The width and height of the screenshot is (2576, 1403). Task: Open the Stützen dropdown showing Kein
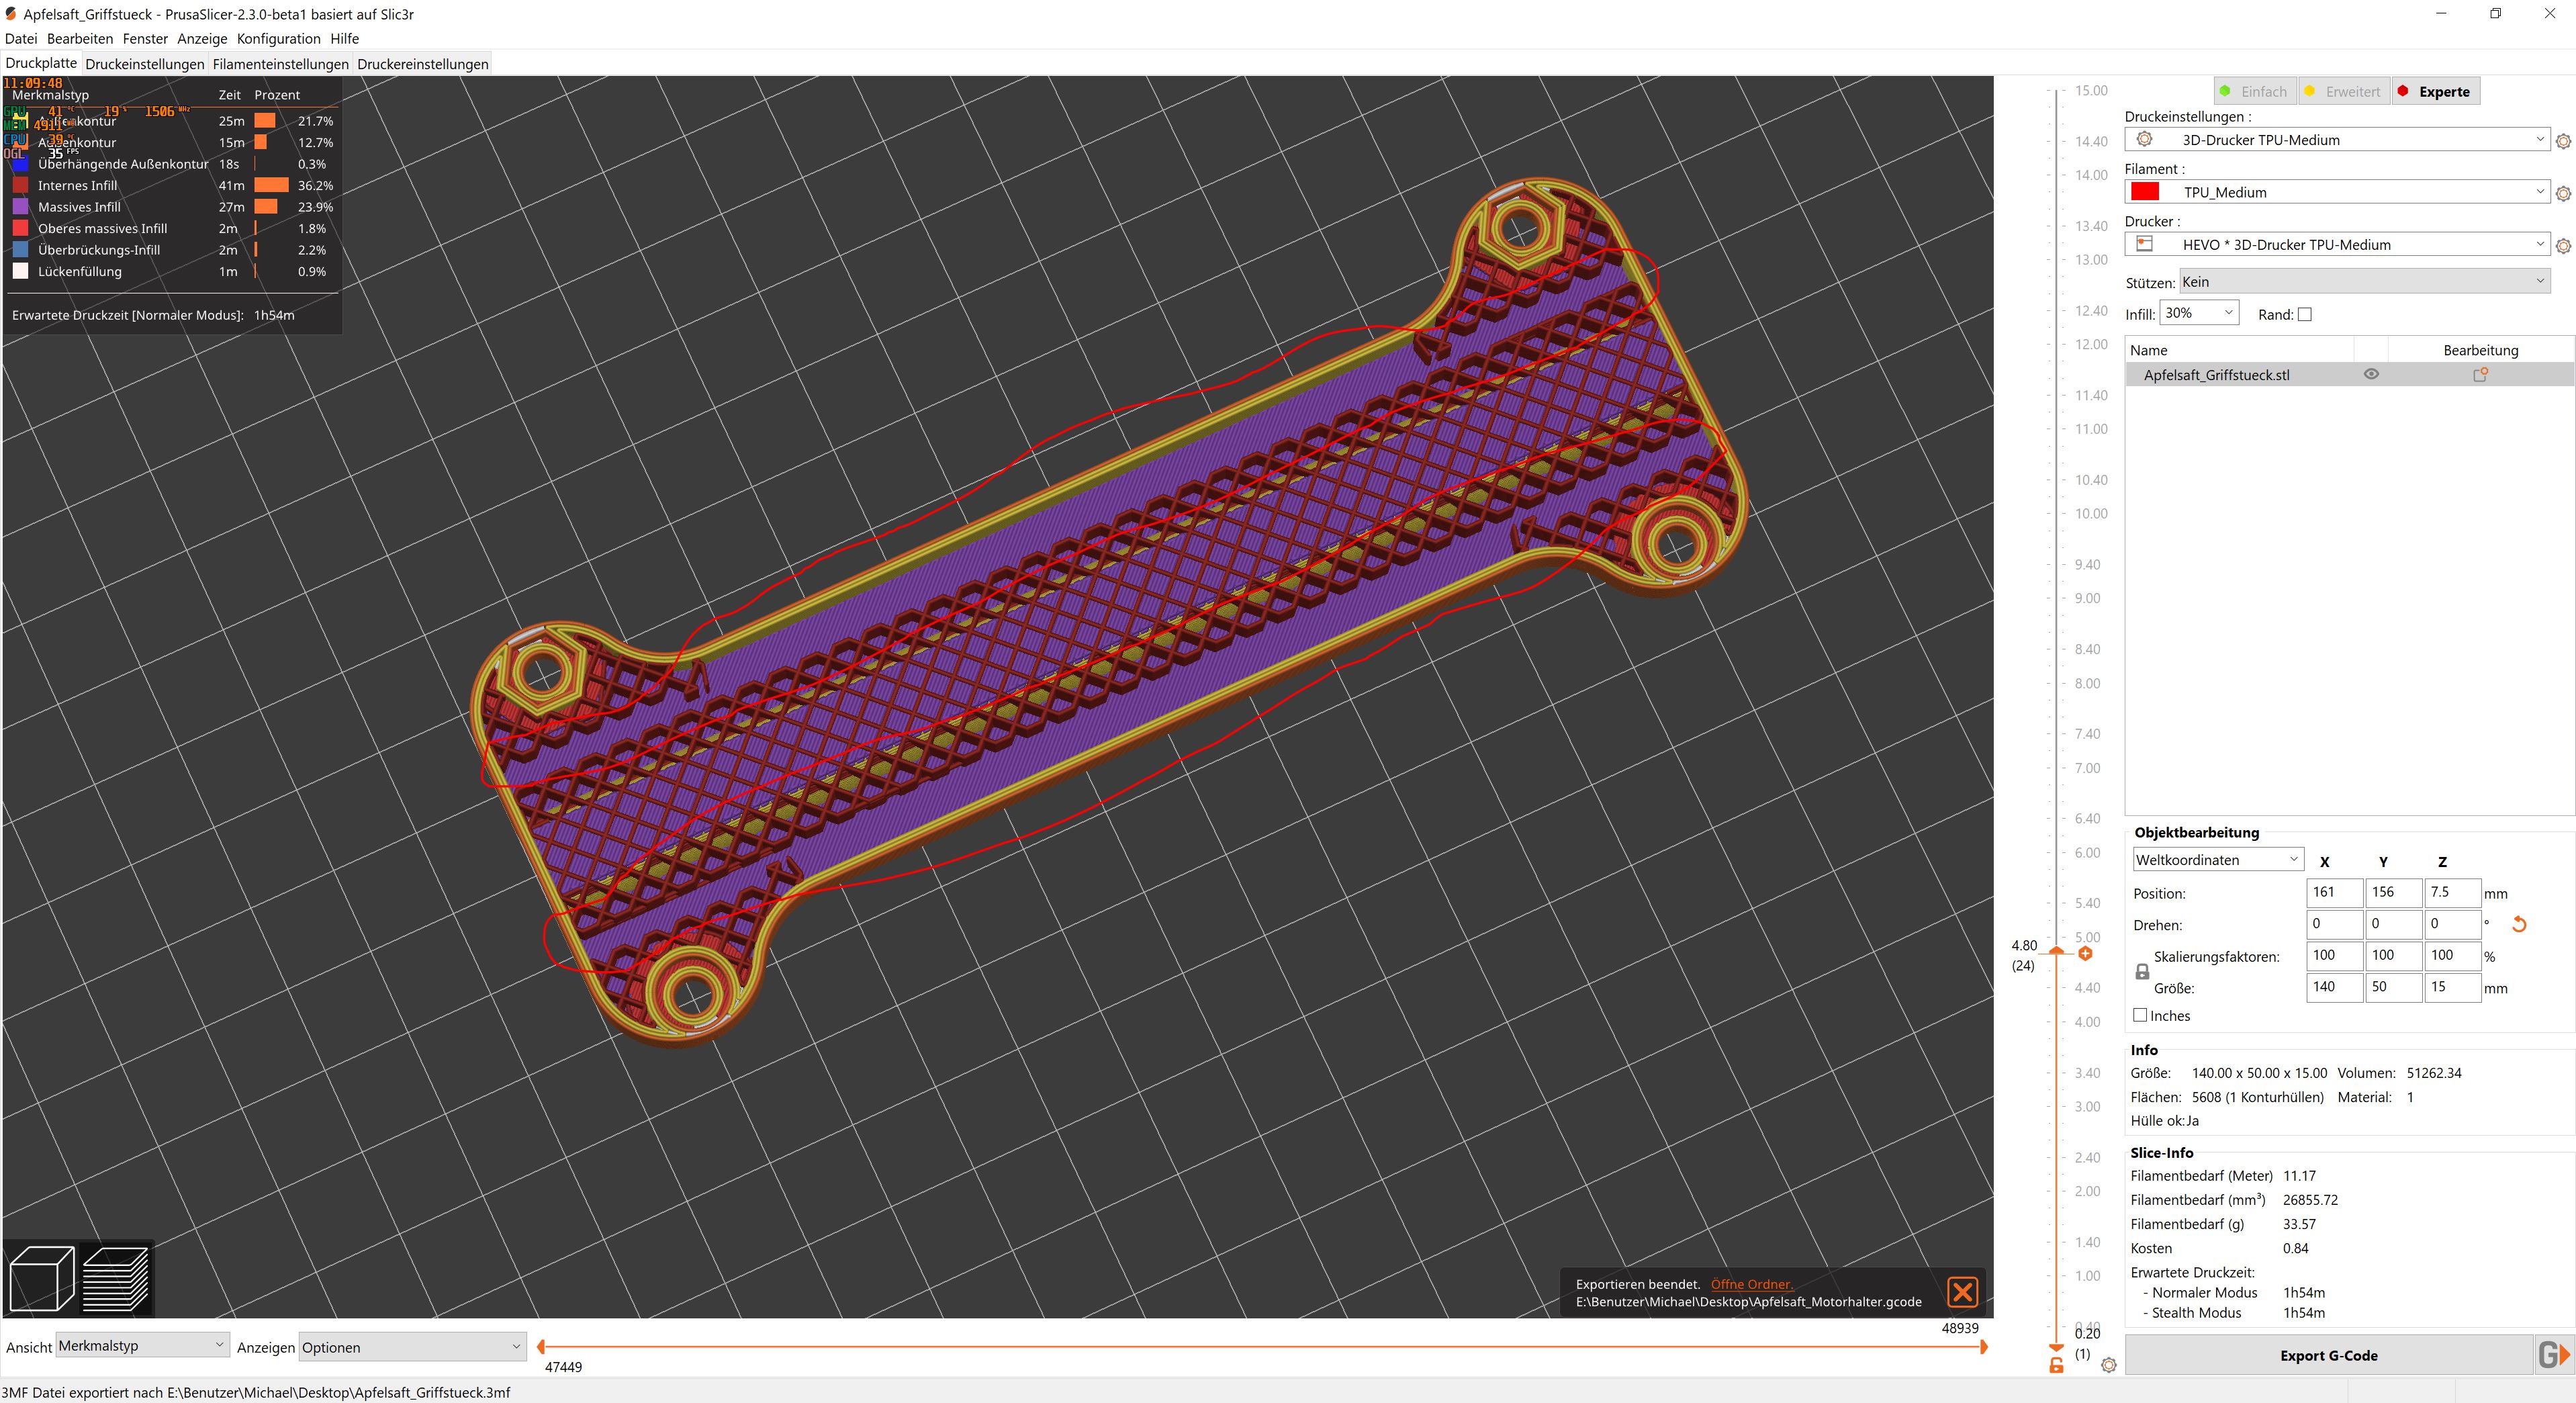pos(2364,282)
